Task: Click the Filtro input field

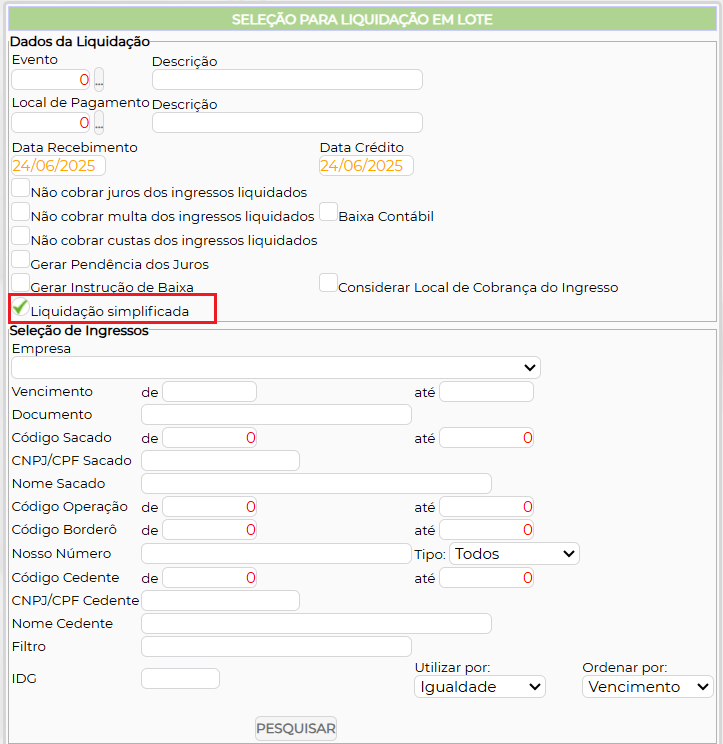Action: tap(276, 647)
